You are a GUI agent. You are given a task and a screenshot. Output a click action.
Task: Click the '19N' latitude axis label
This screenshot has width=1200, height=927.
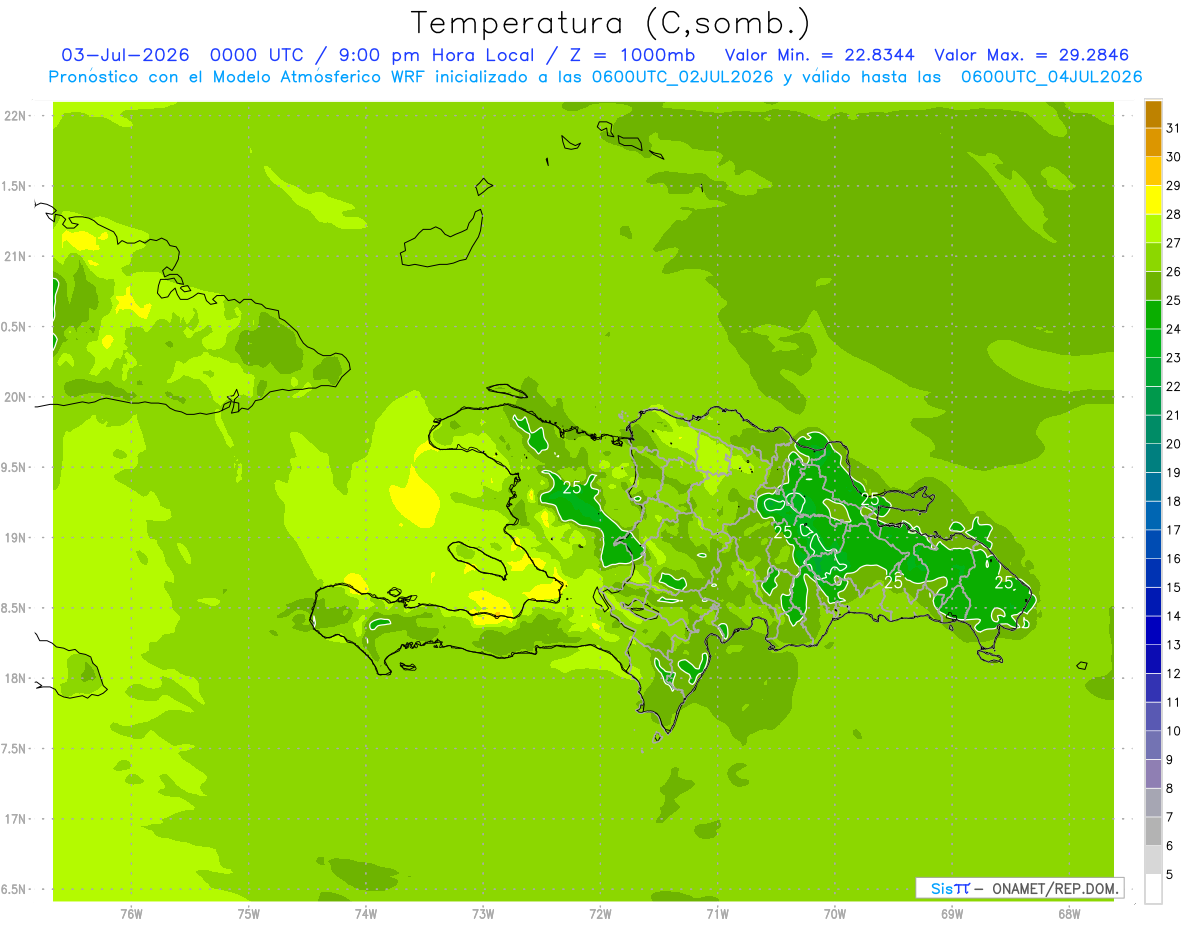point(15,538)
